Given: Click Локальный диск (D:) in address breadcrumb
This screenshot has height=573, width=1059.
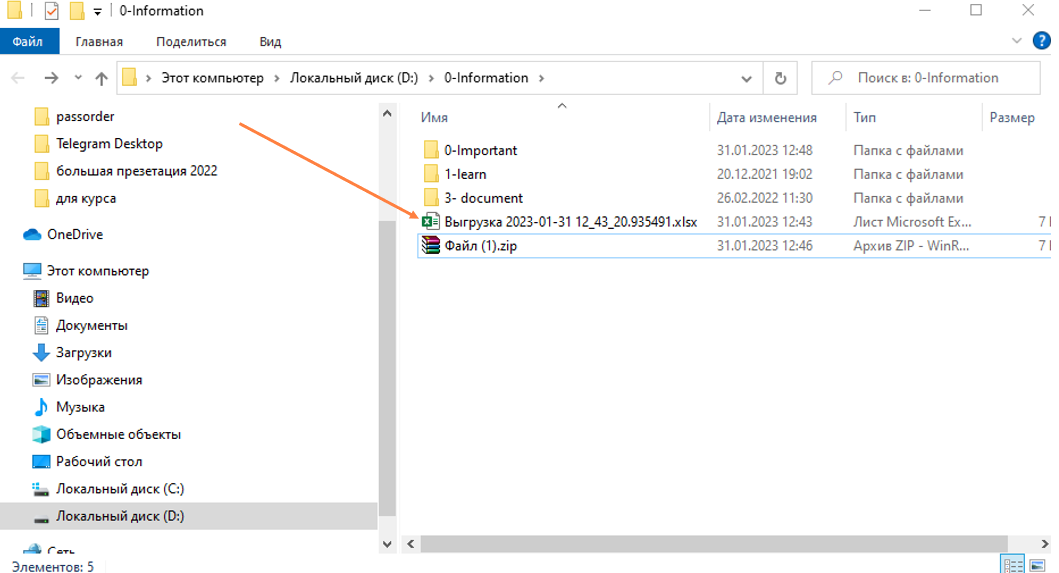Looking at the screenshot, I should click(x=354, y=78).
